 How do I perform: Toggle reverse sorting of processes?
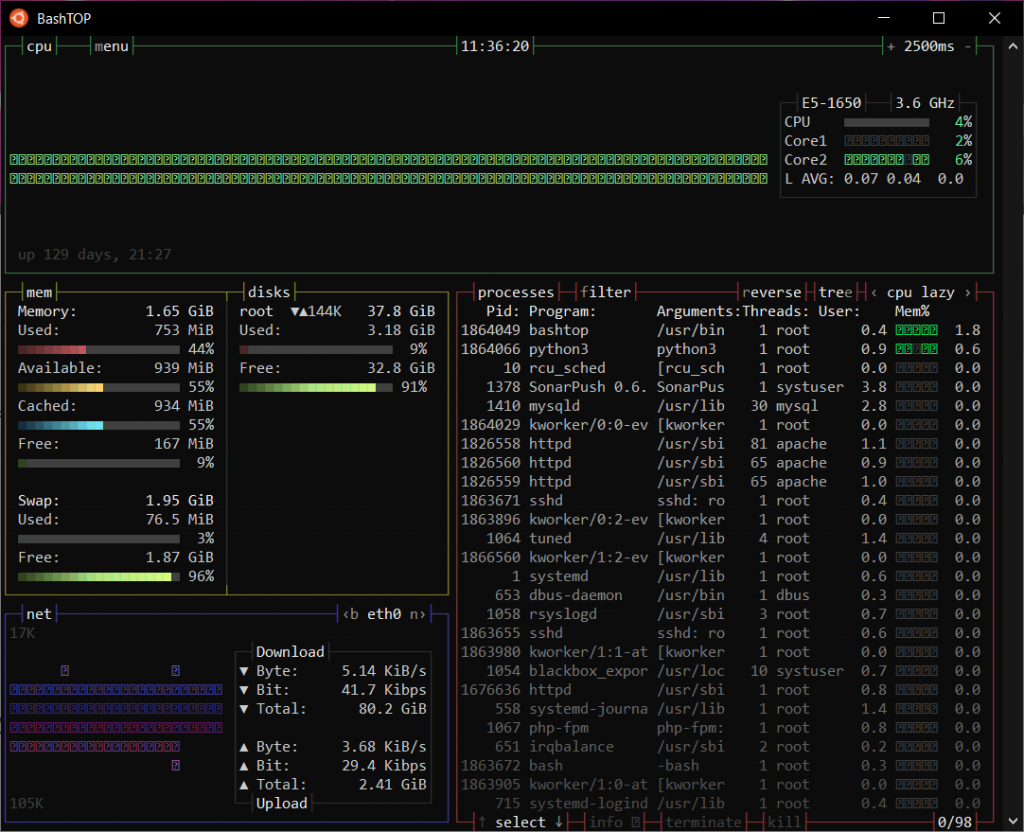(x=772, y=292)
